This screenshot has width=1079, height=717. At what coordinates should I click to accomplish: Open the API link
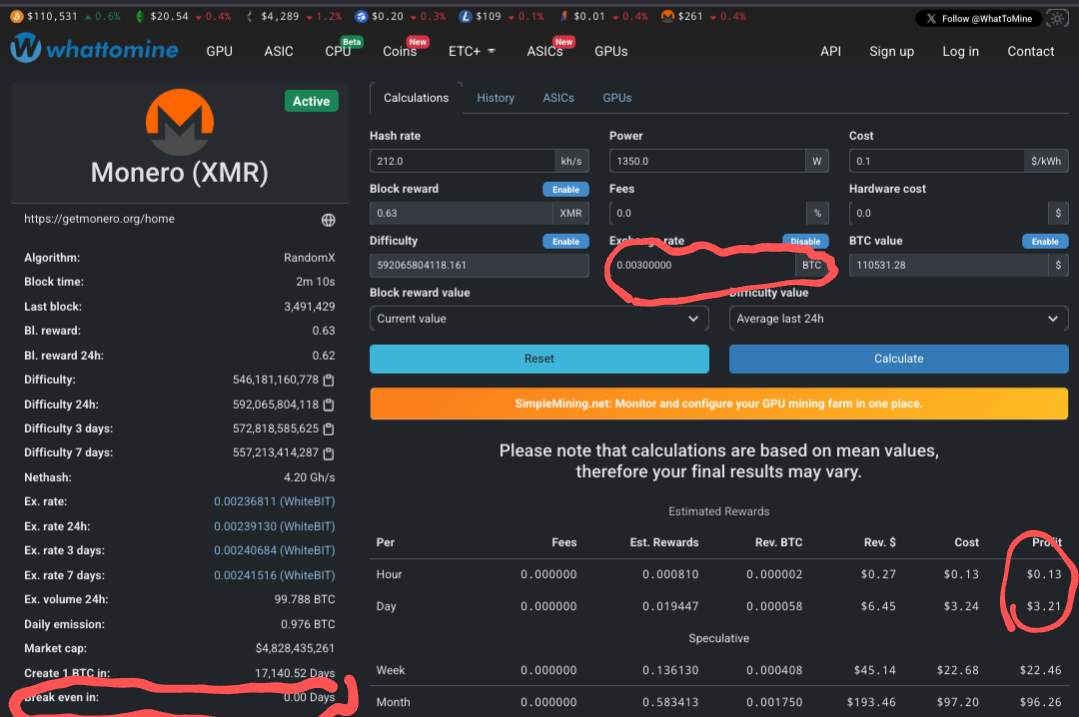pos(831,52)
